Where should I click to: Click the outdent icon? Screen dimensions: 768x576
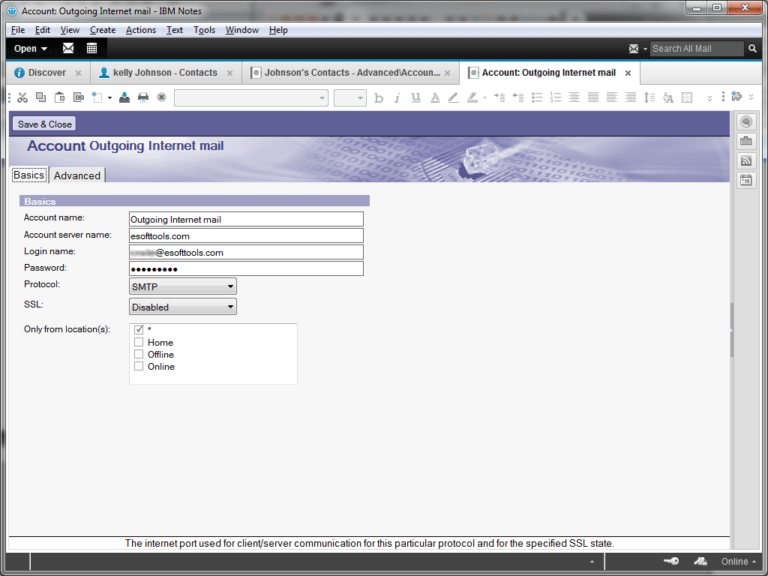(x=518, y=97)
